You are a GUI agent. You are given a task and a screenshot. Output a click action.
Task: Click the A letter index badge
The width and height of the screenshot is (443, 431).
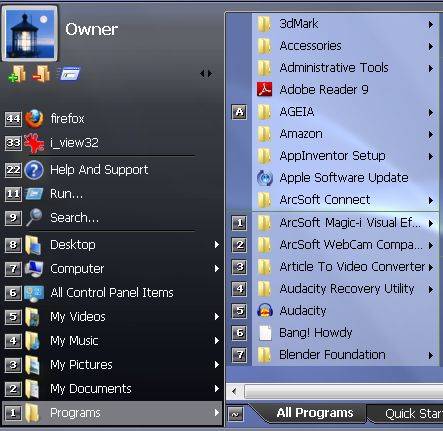pyautogui.click(x=239, y=112)
